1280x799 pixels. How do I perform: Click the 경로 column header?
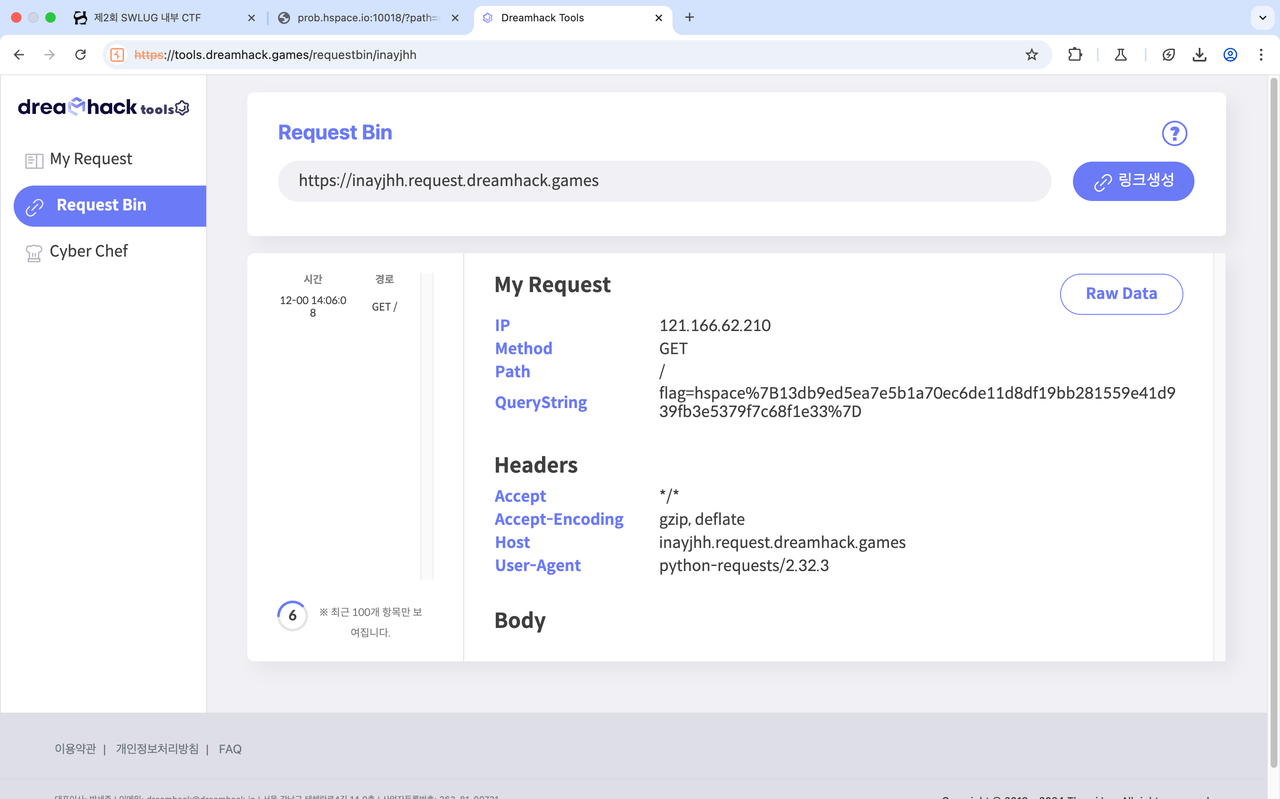384,279
